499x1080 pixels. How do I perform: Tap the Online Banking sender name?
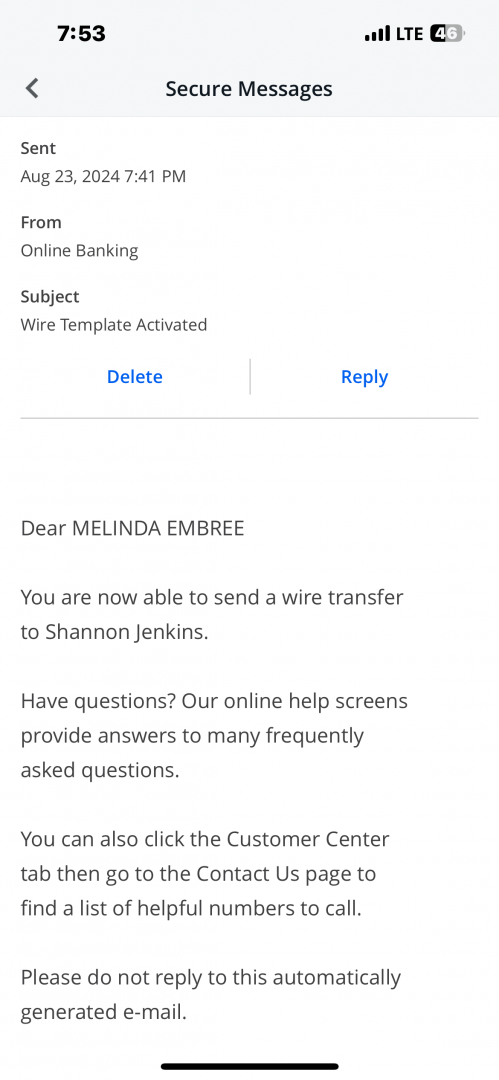(x=79, y=251)
